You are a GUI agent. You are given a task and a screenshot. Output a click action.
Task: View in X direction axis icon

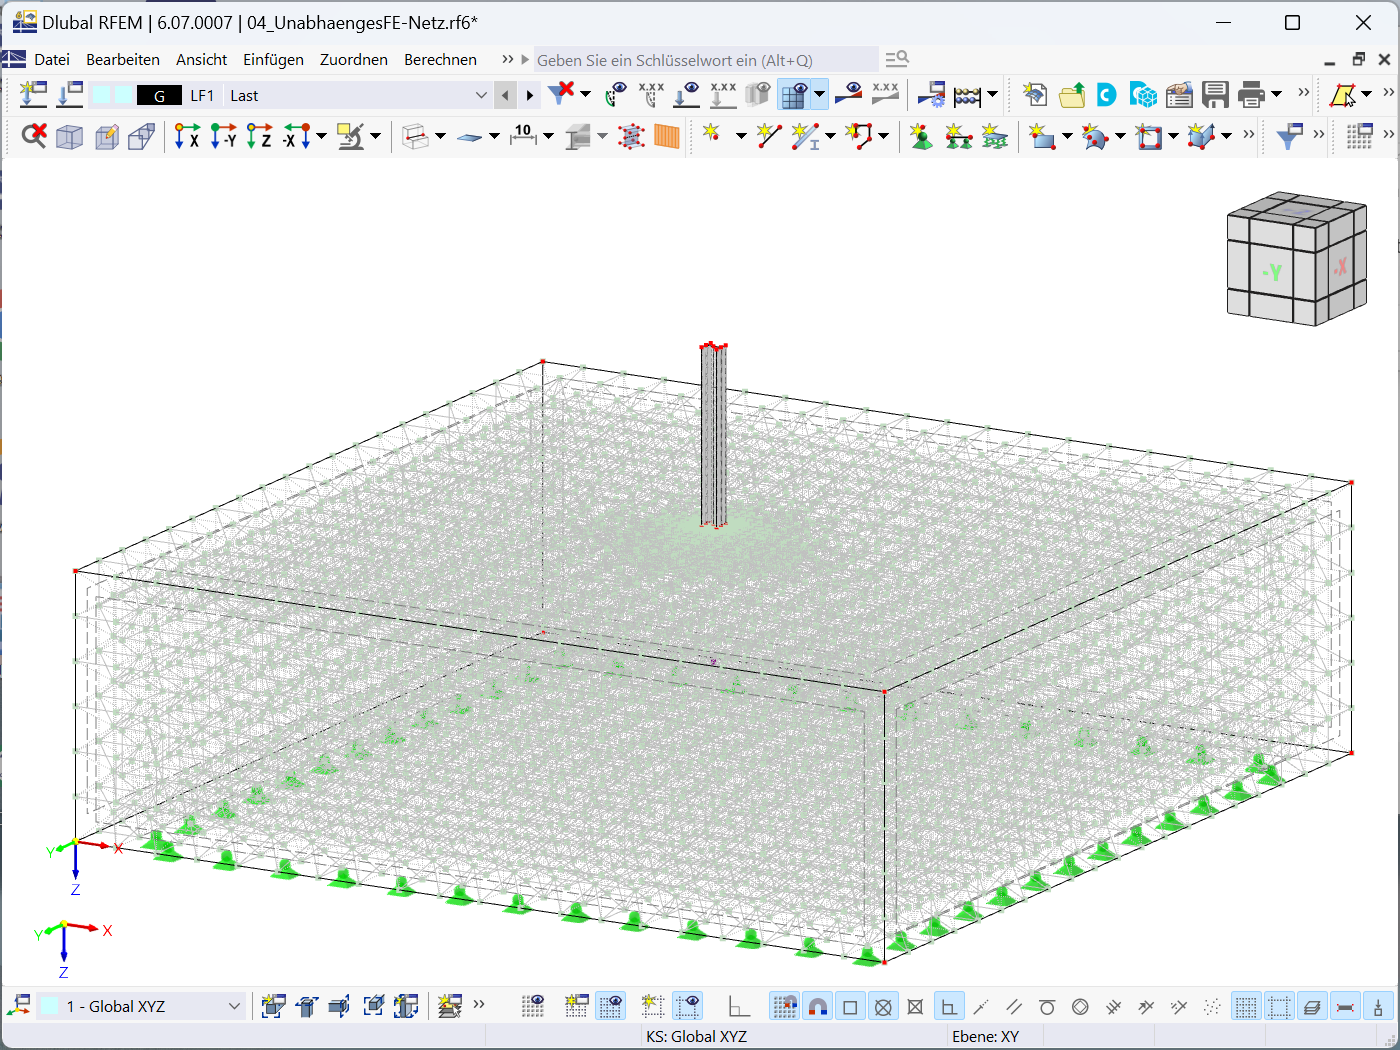pyautogui.click(x=187, y=136)
